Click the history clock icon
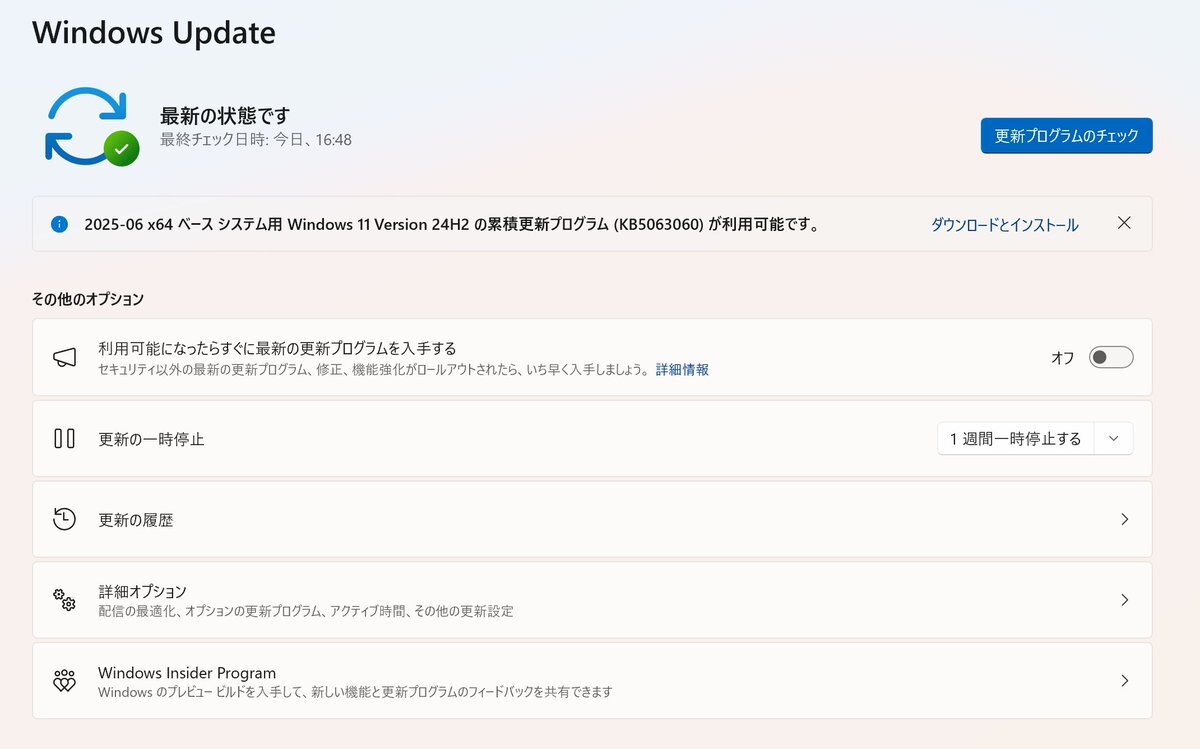 [x=64, y=519]
